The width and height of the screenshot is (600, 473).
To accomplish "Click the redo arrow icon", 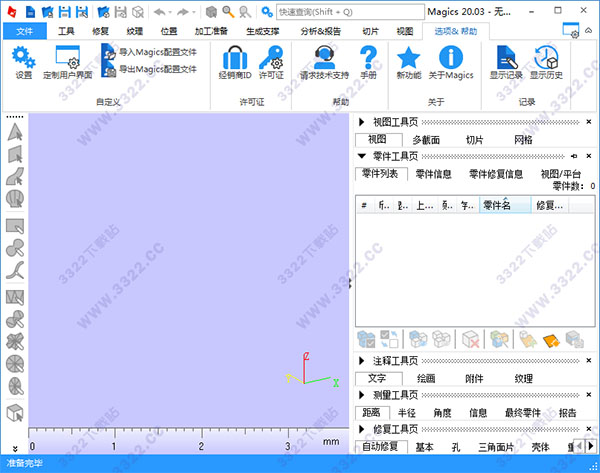I will pyautogui.click(x=183, y=12).
